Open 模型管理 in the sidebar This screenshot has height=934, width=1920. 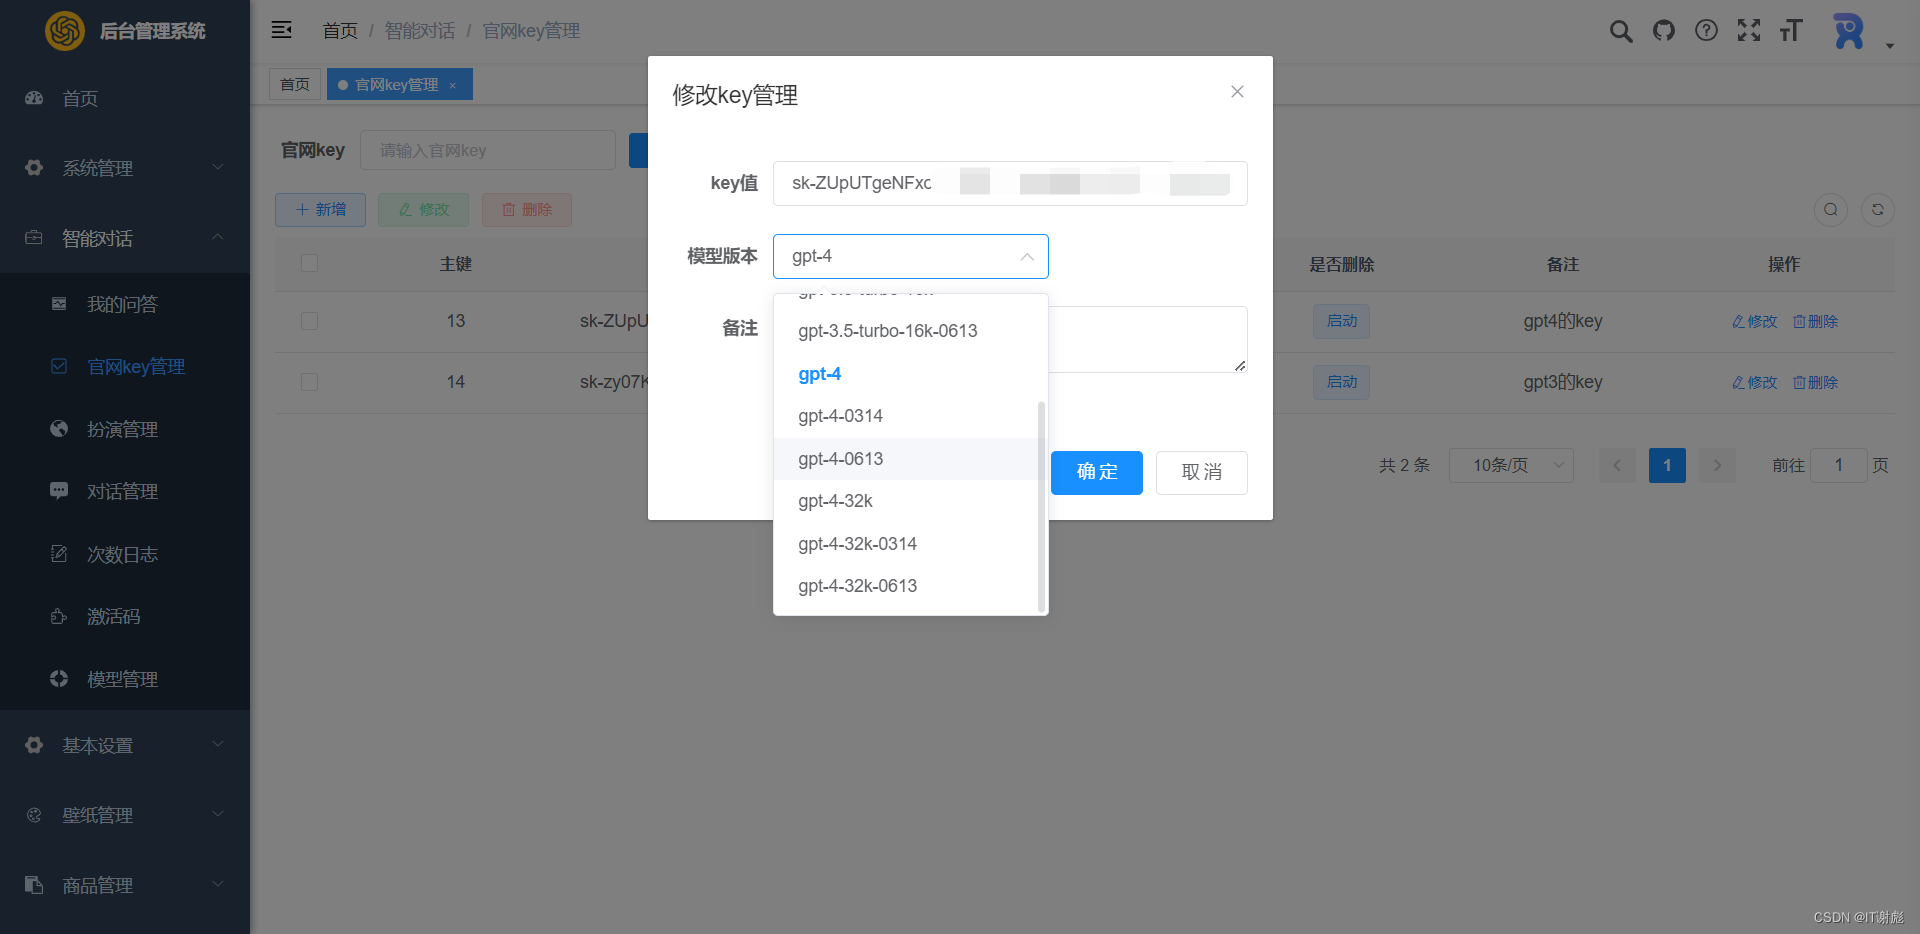(125, 679)
